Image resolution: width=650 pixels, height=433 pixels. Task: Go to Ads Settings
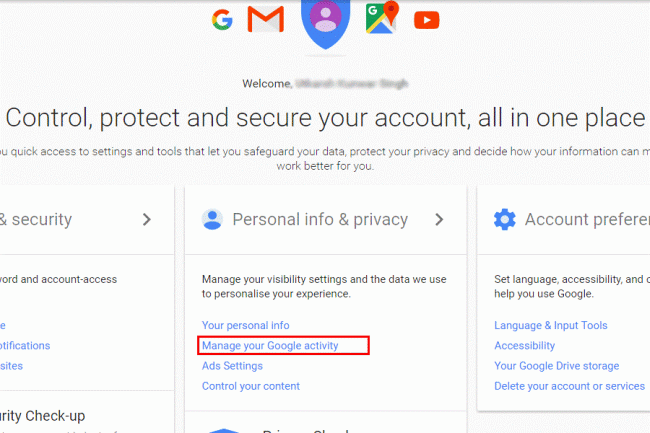(x=232, y=366)
